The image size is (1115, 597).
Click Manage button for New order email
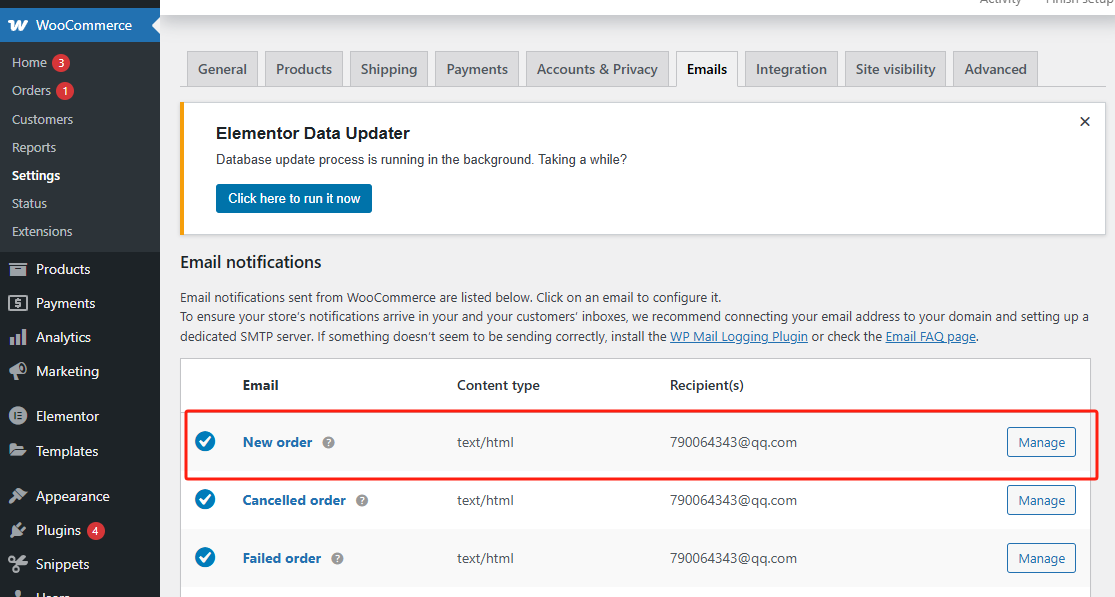[1041, 442]
